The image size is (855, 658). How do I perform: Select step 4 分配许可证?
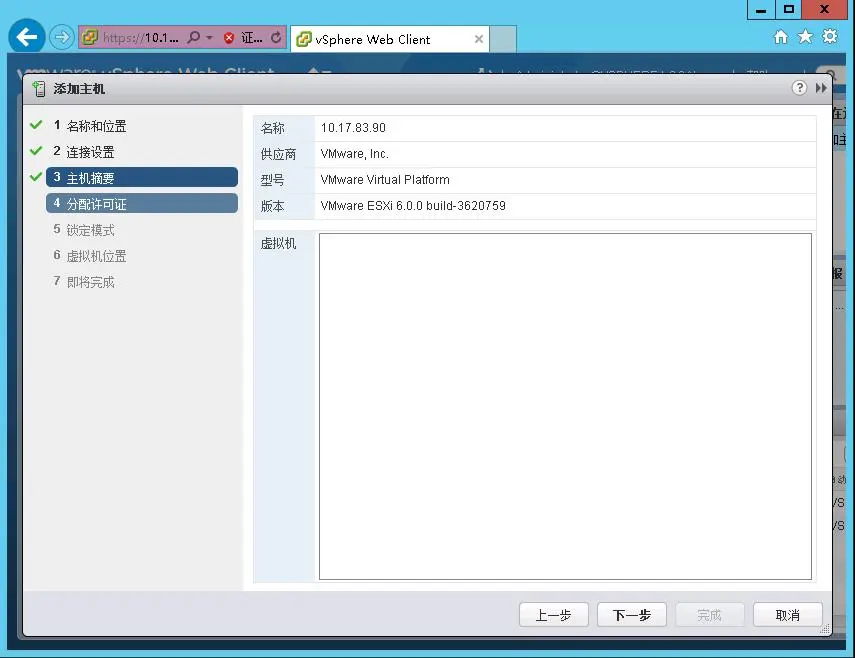coord(142,203)
